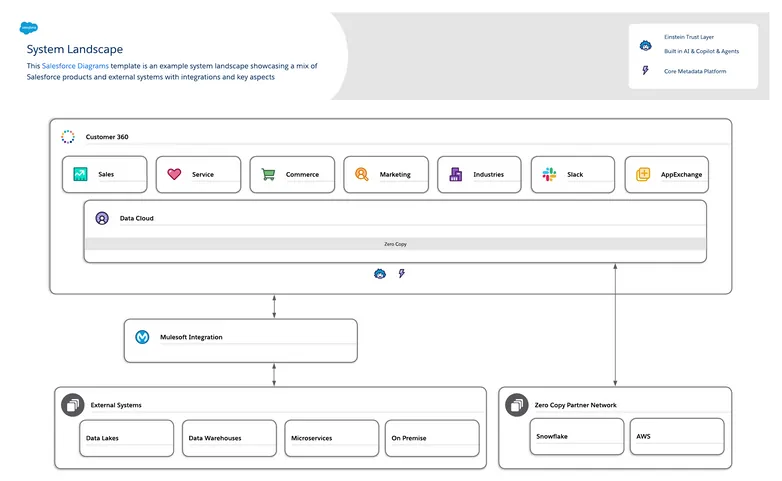Click the Zero Copy Partner Network icon
The height and width of the screenshot is (481, 782).
pos(516,405)
